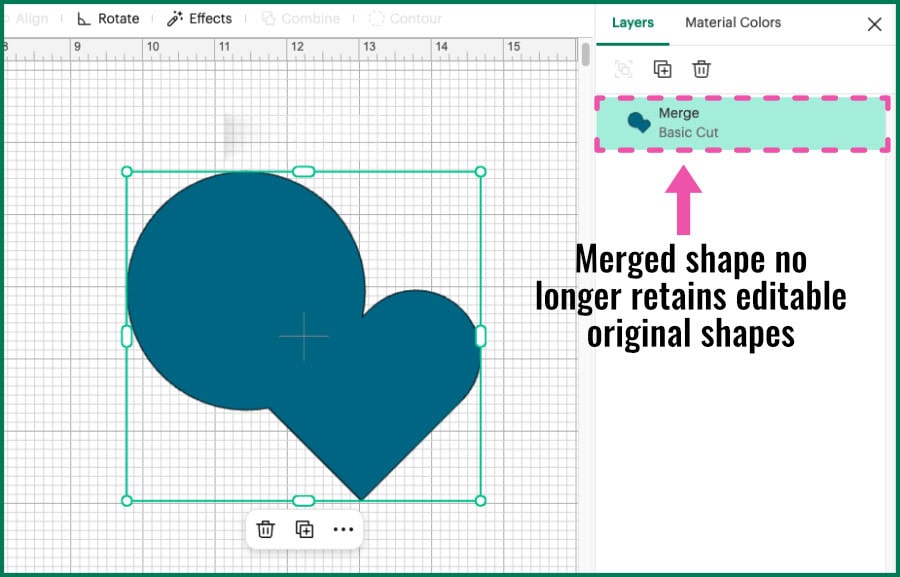Click the right middle selection handle

[x=481, y=336]
